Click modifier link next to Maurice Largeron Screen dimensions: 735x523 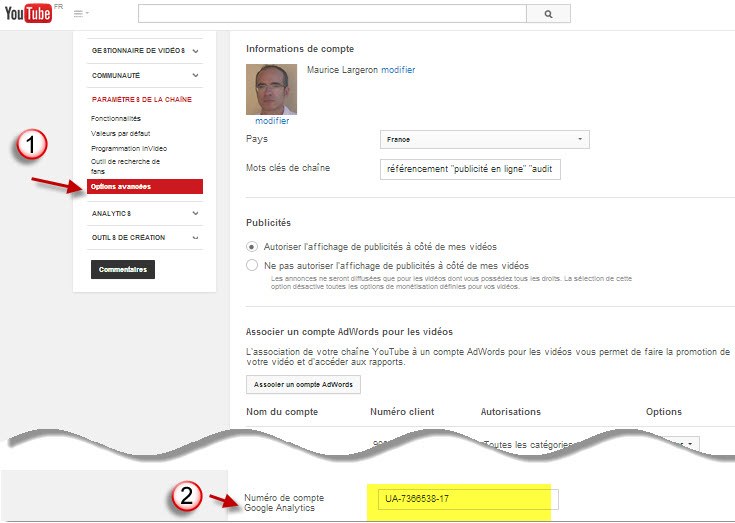pyautogui.click(x=398, y=70)
